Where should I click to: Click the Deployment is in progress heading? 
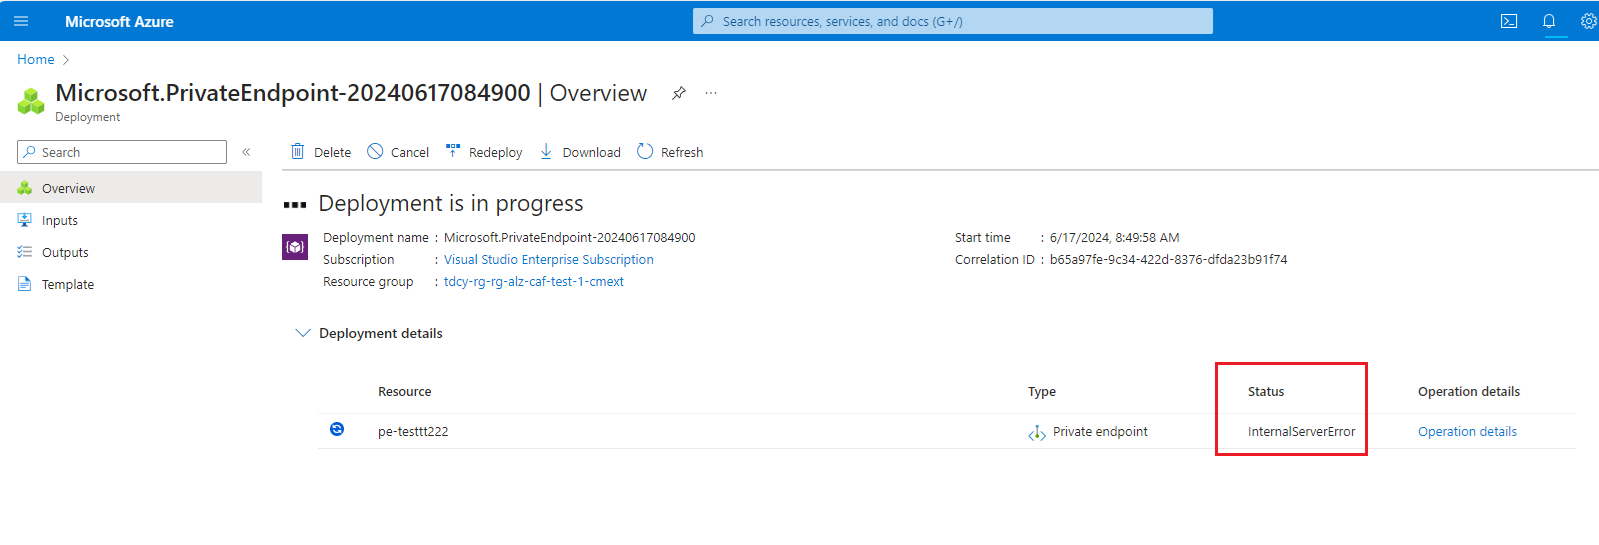(451, 203)
